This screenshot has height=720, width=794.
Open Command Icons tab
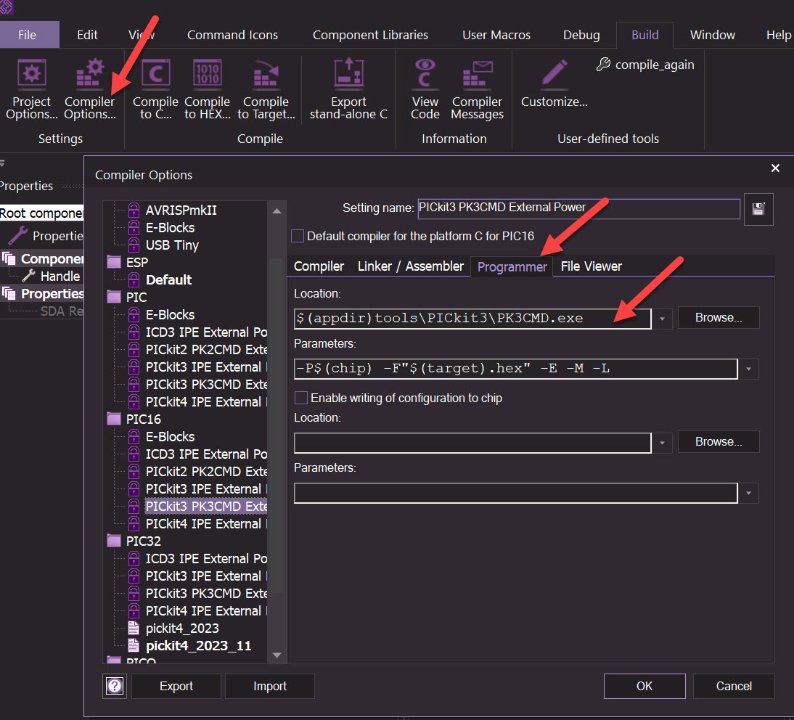click(232, 34)
